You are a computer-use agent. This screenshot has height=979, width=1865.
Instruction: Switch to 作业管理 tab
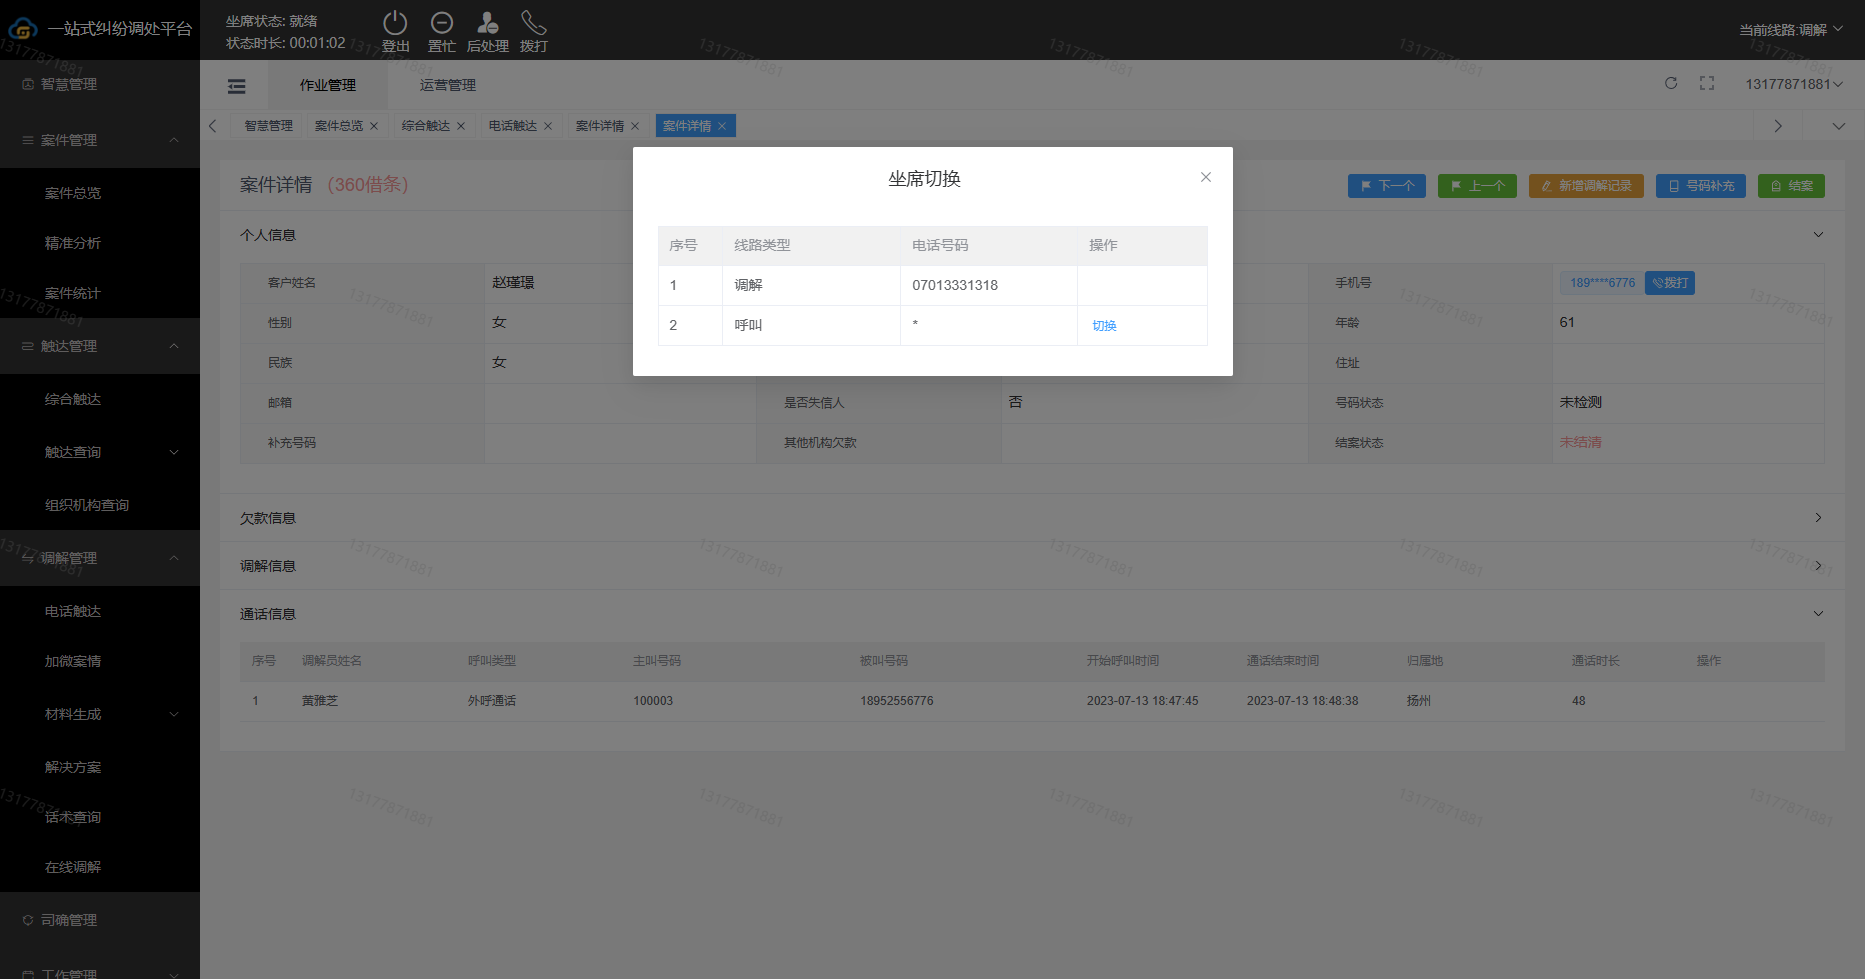tap(328, 85)
